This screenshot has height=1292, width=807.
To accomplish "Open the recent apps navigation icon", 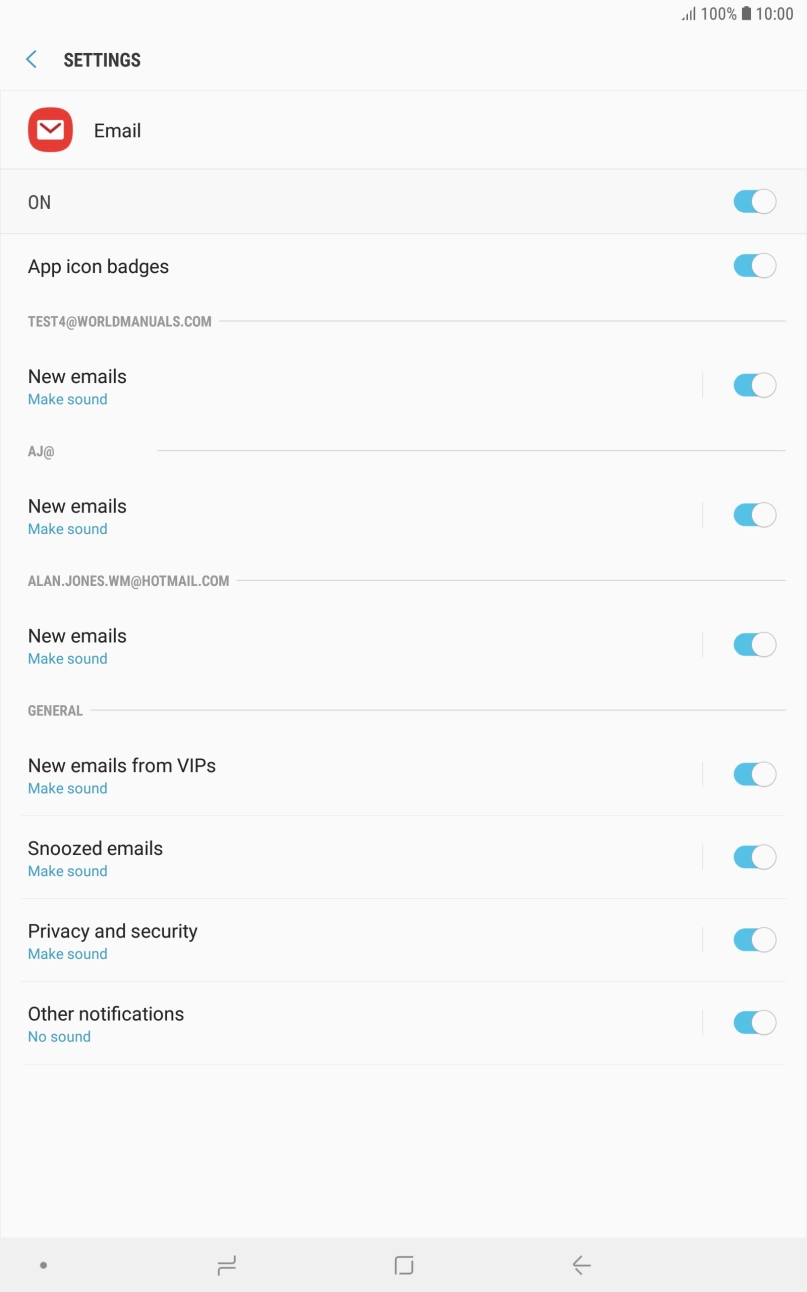I will click(226, 1266).
